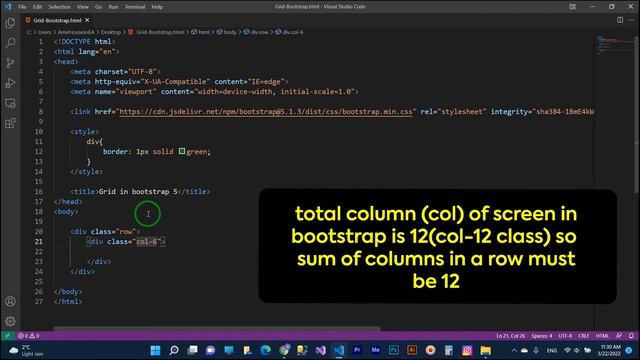Open the Search view in activity bar
640x360 pixels.
pos(10,42)
